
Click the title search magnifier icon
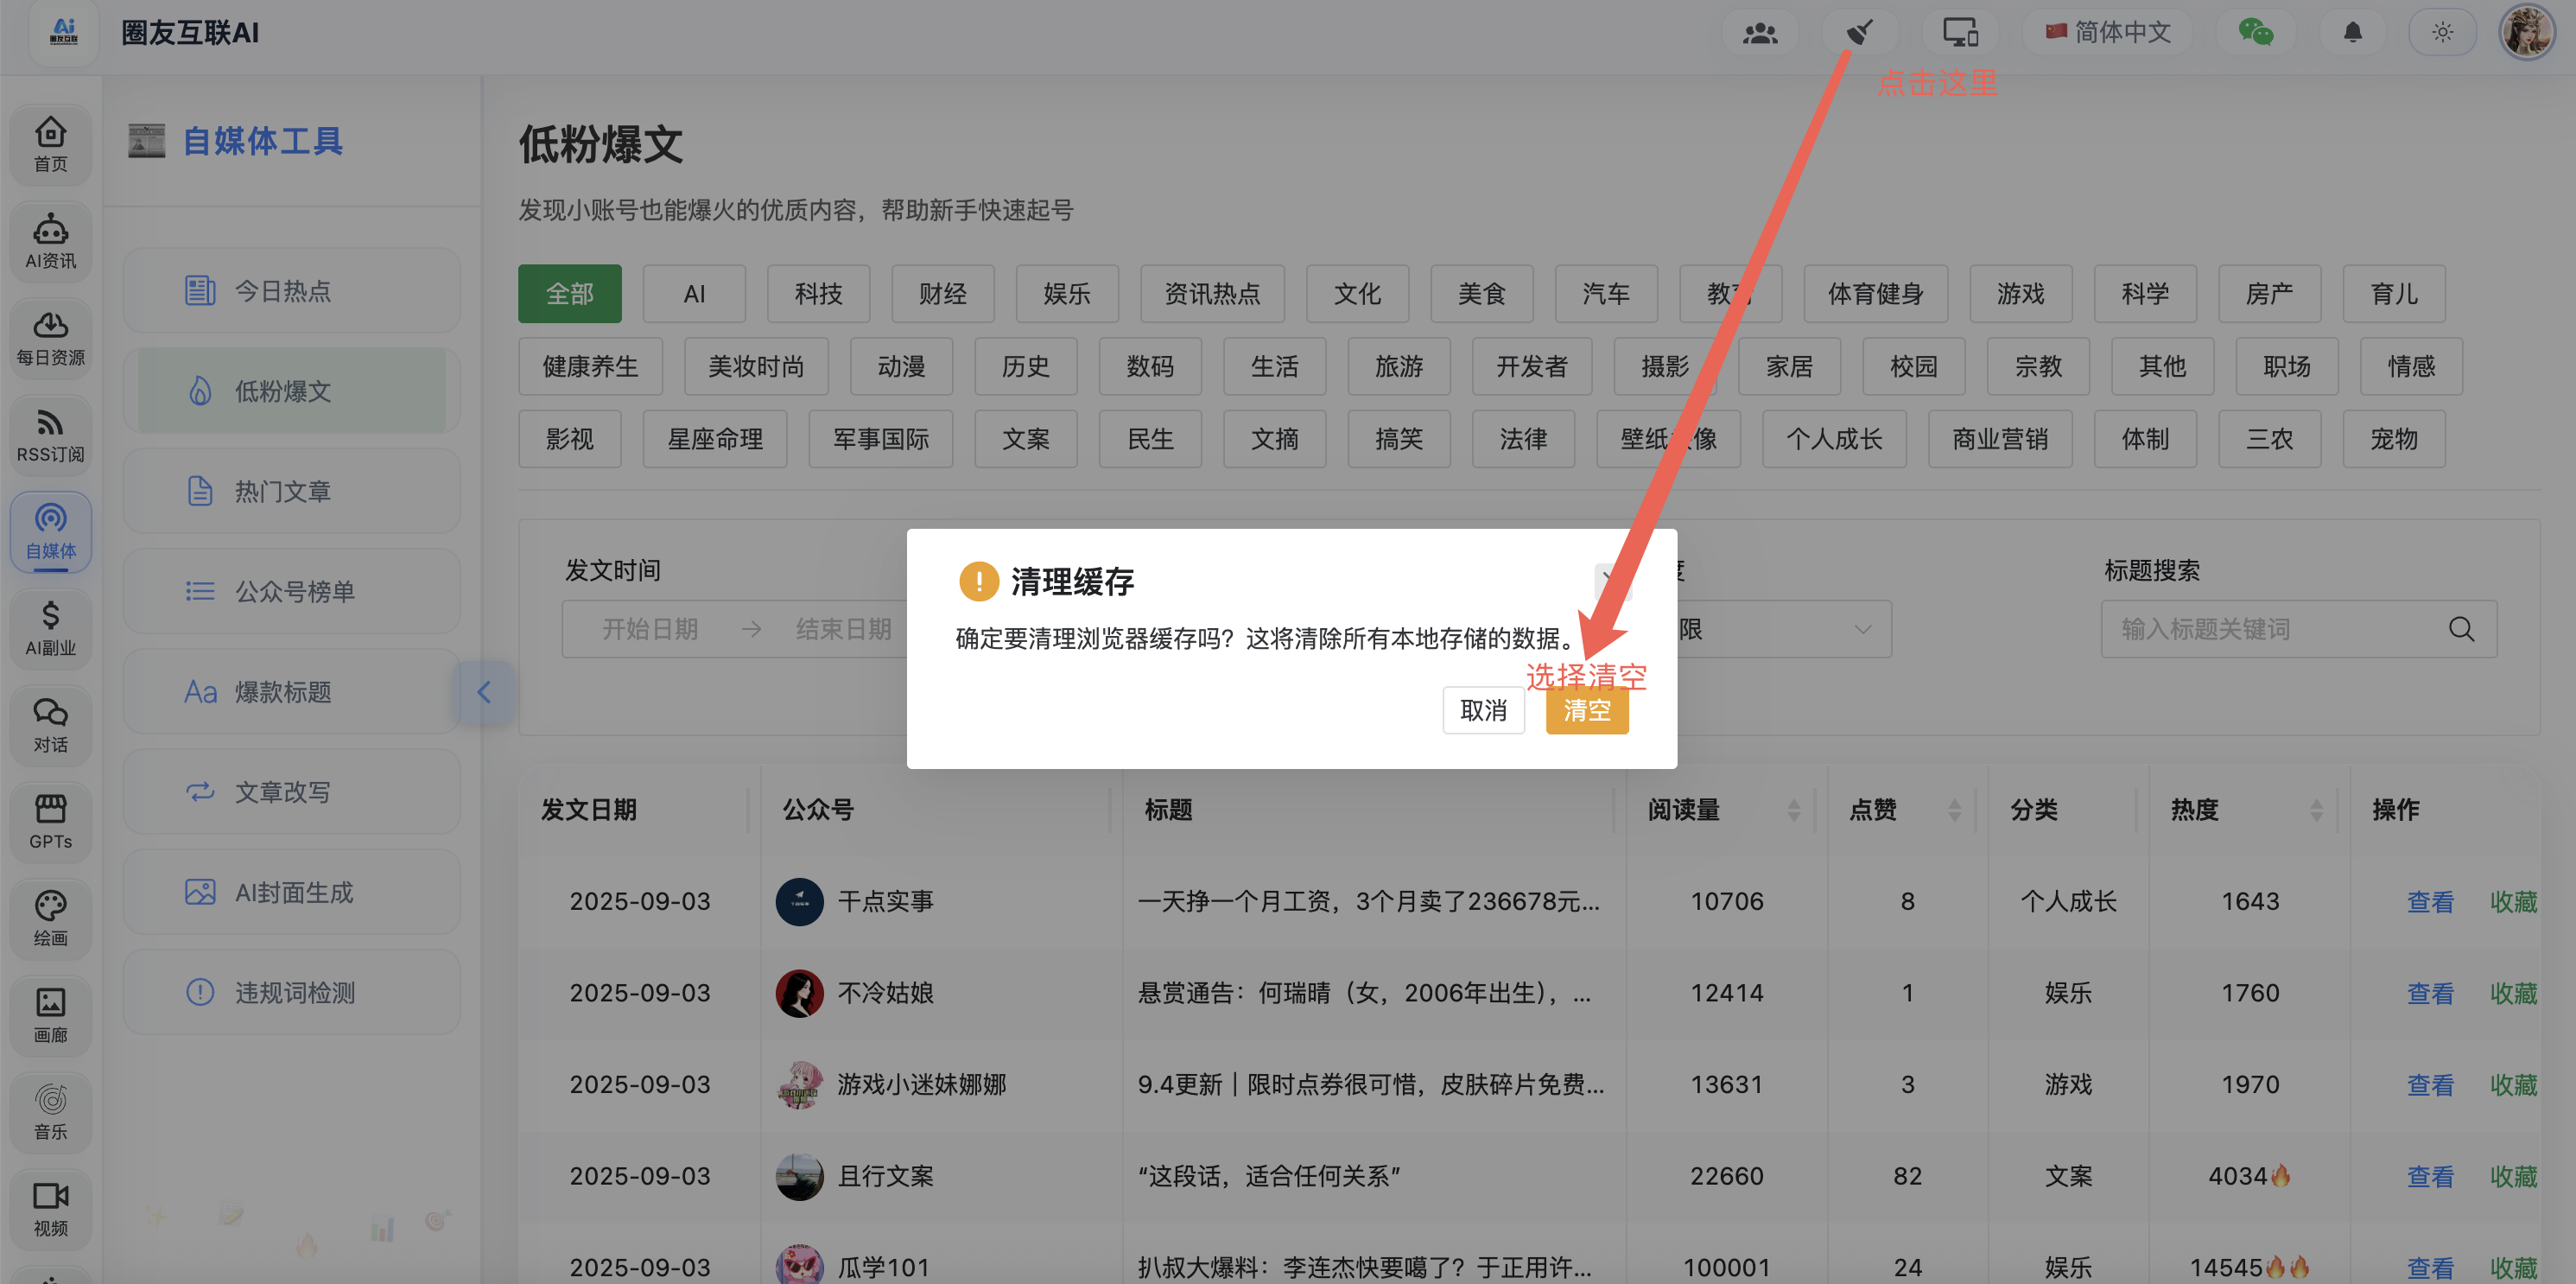[x=2461, y=629]
